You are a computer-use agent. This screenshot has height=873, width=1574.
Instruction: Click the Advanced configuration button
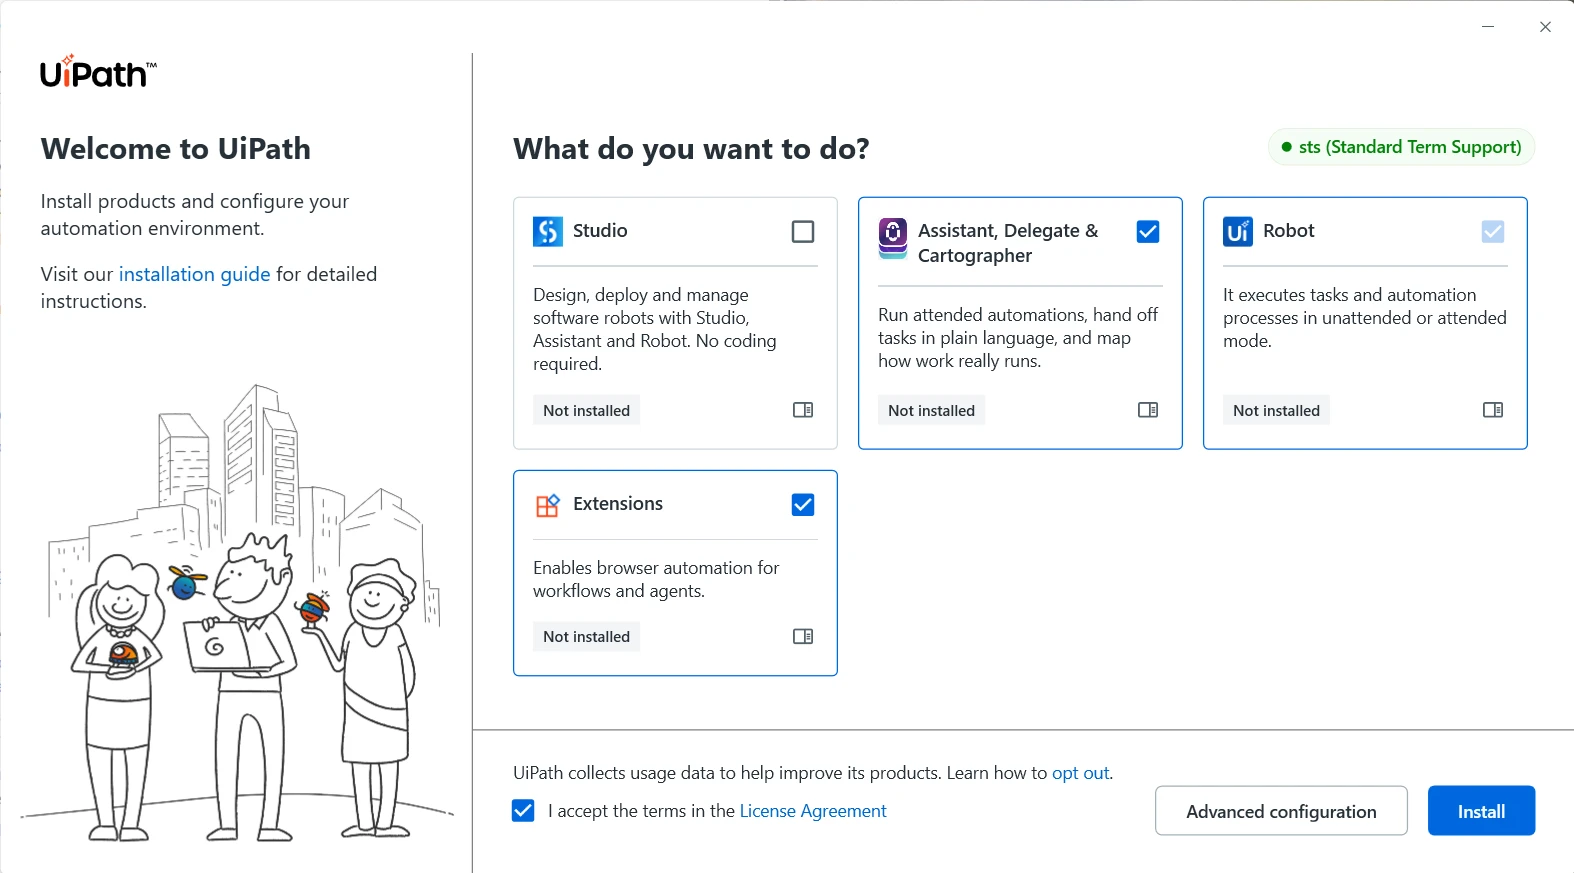click(x=1281, y=811)
